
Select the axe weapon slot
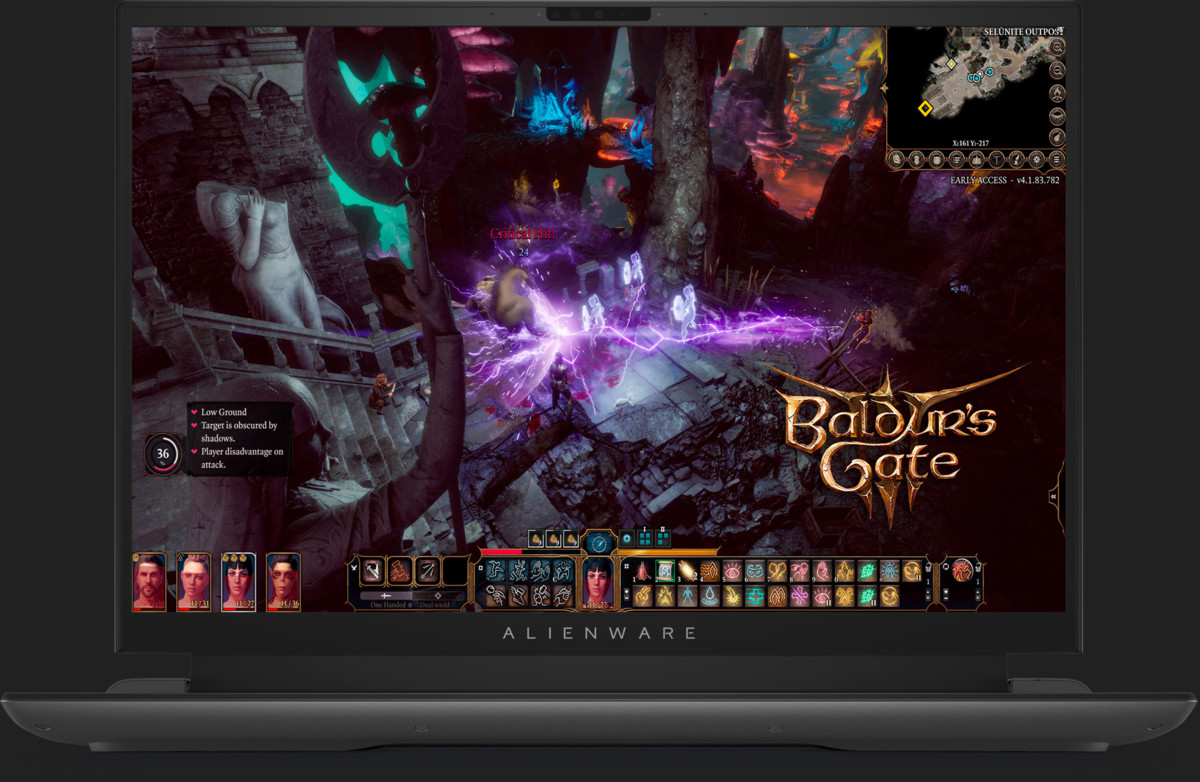click(x=373, y=571)
